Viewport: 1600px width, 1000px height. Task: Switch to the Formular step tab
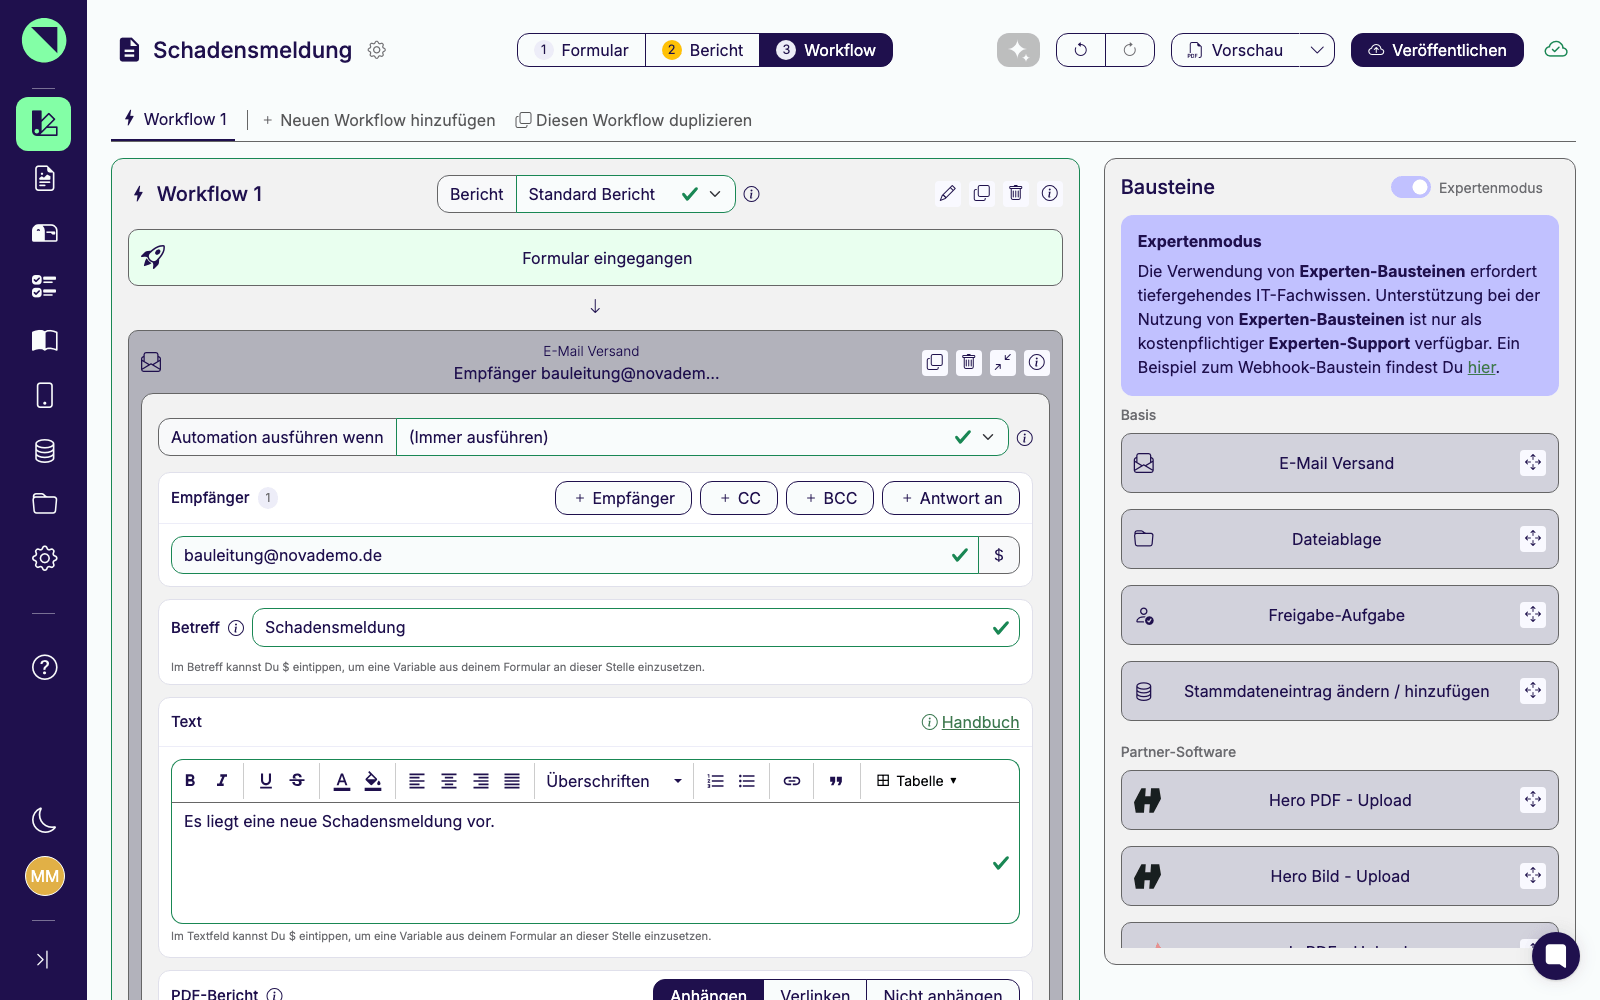coord(581,50)
